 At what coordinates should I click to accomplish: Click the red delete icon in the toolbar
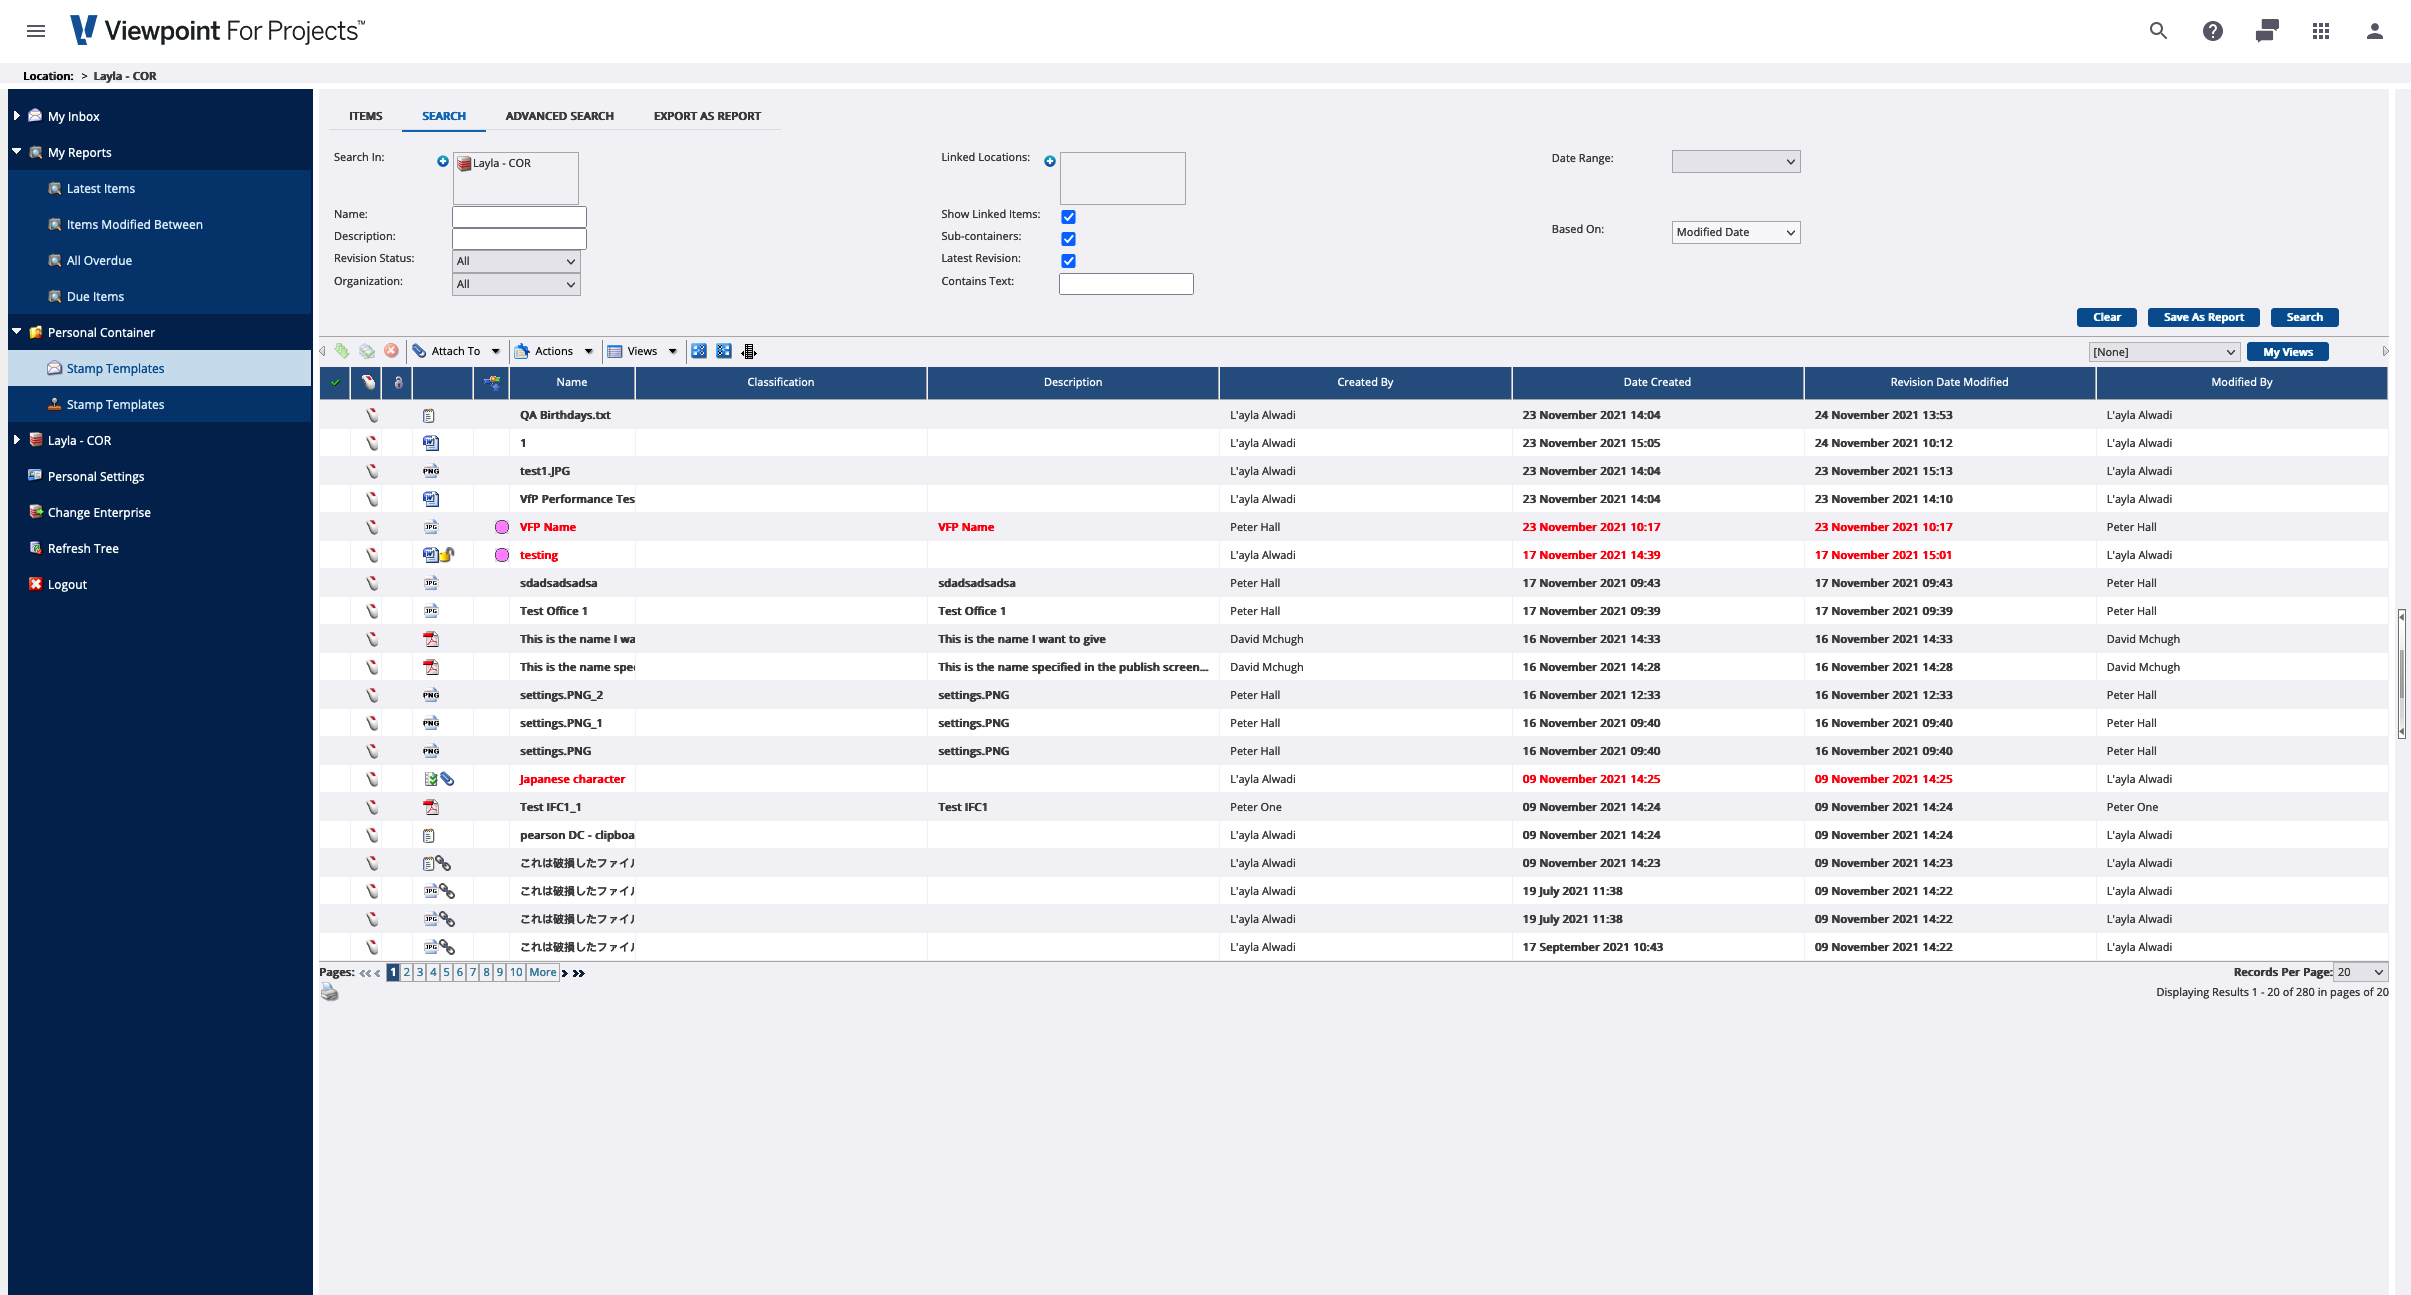click(x=391, y=351)
